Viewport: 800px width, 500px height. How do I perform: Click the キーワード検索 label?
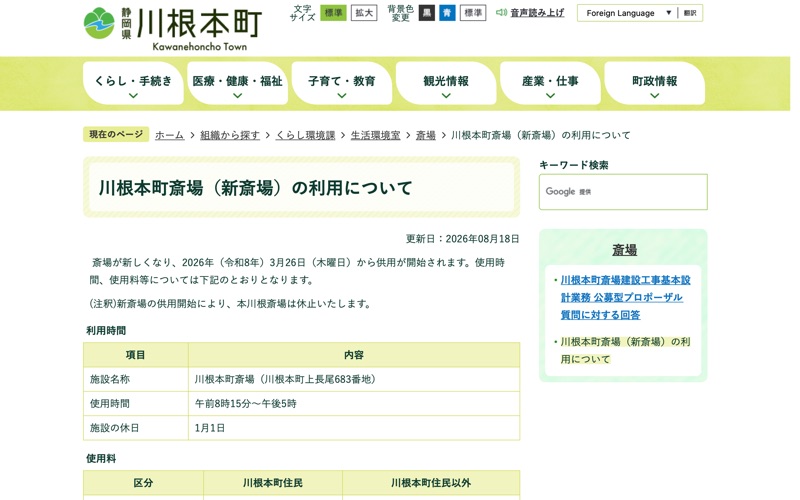574,165
